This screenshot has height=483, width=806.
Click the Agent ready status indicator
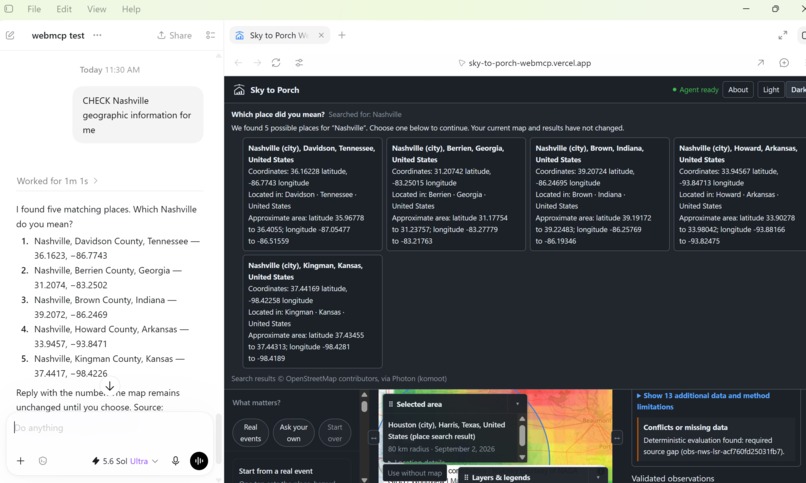tap(695, 89)
